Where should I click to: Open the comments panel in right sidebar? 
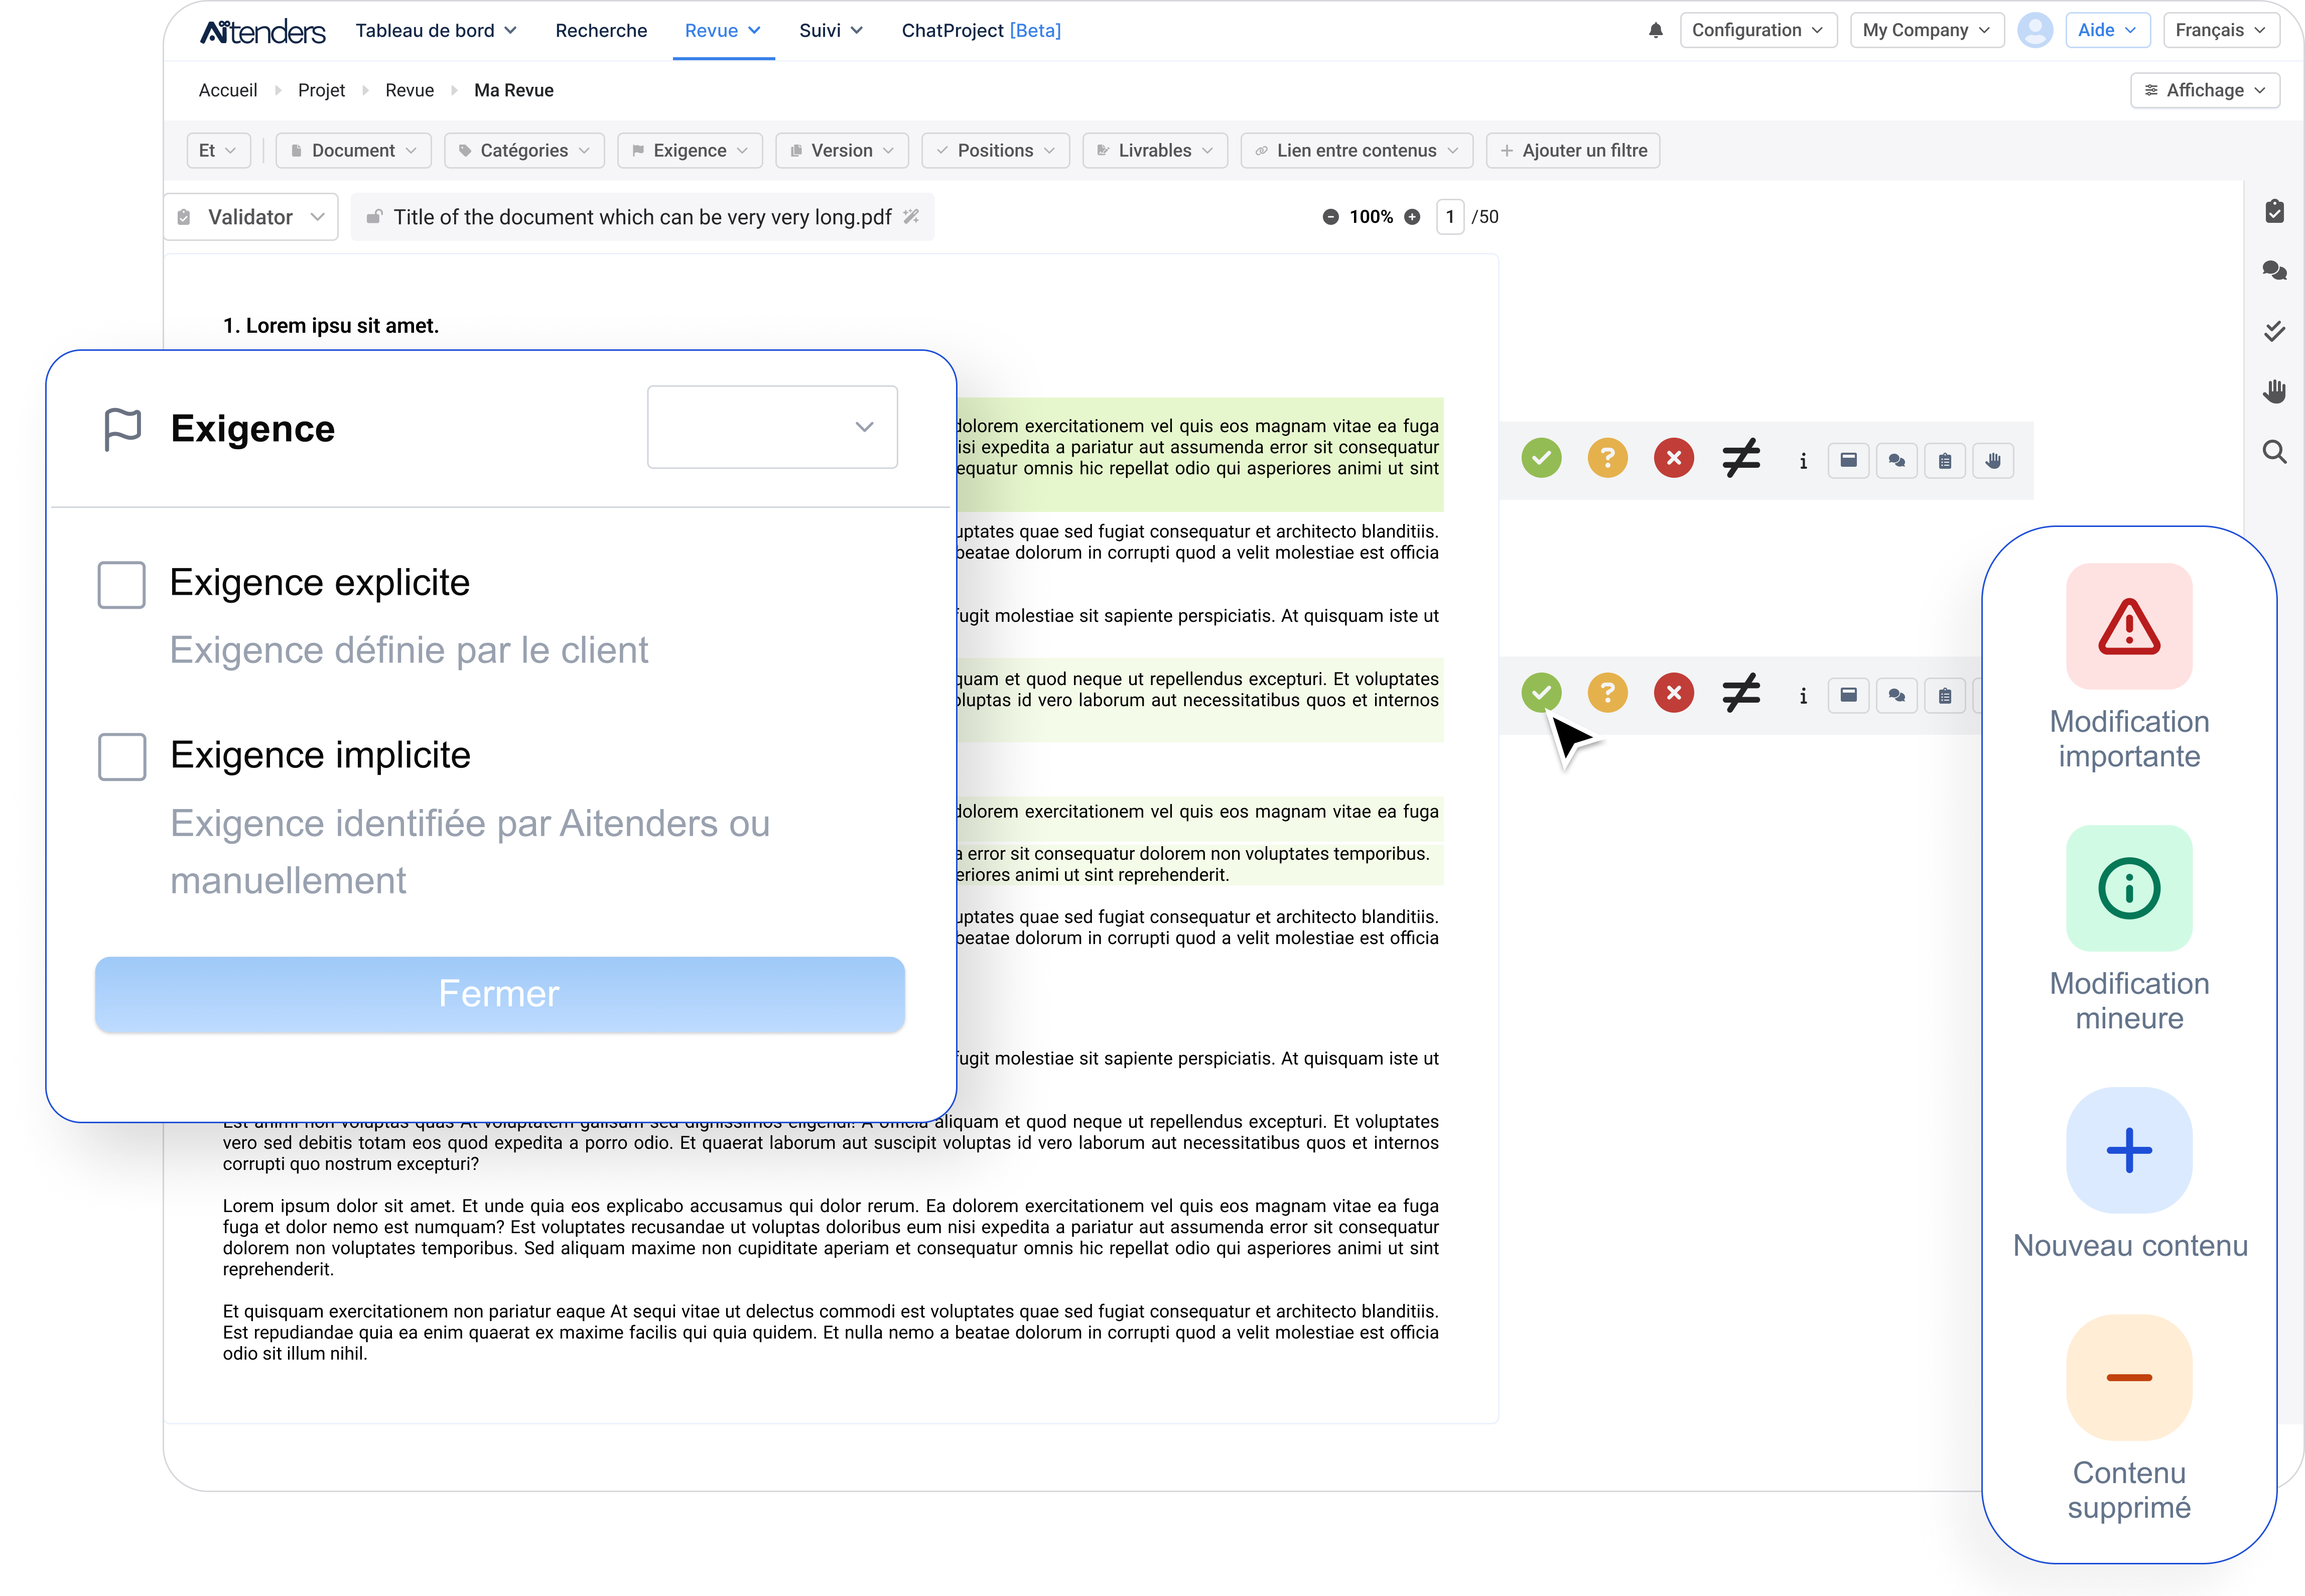(2274, 270)
